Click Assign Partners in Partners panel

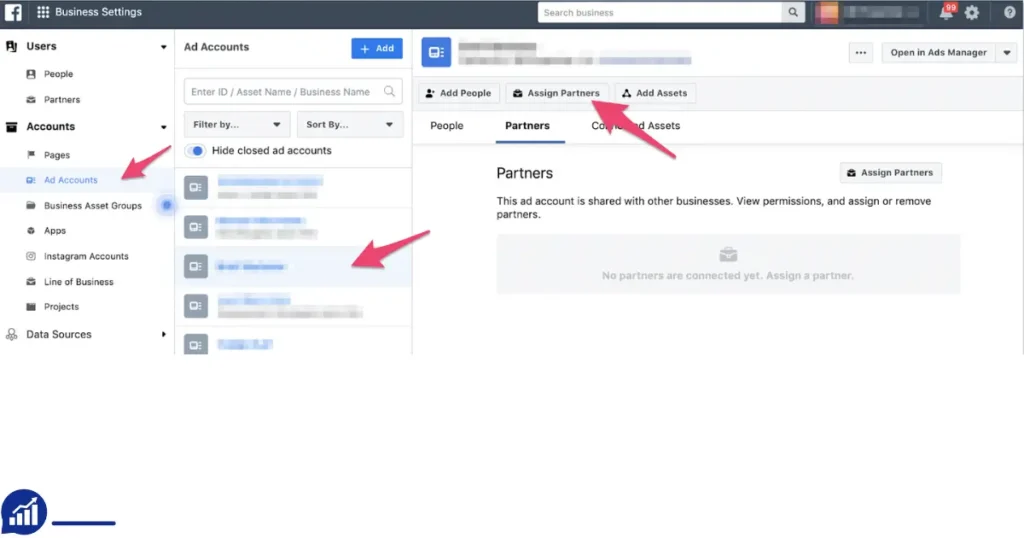coord(891,173)
